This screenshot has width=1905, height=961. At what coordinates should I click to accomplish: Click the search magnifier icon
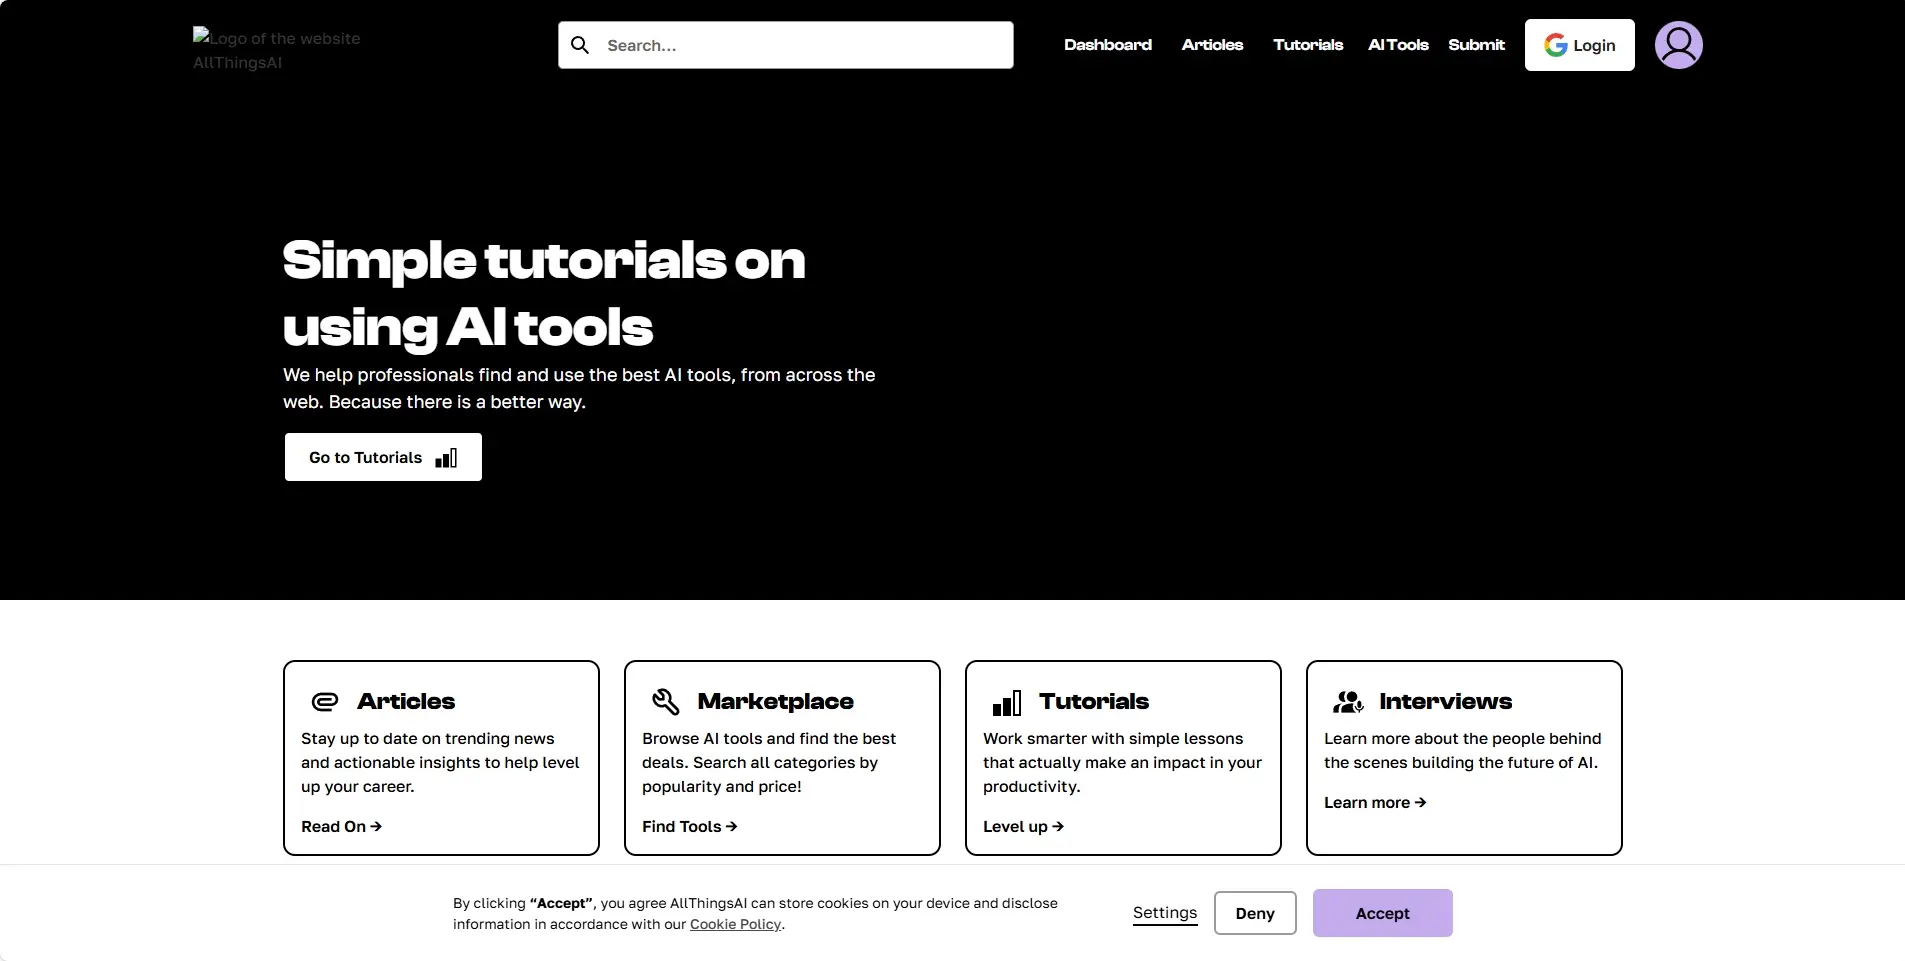[580, 45]
